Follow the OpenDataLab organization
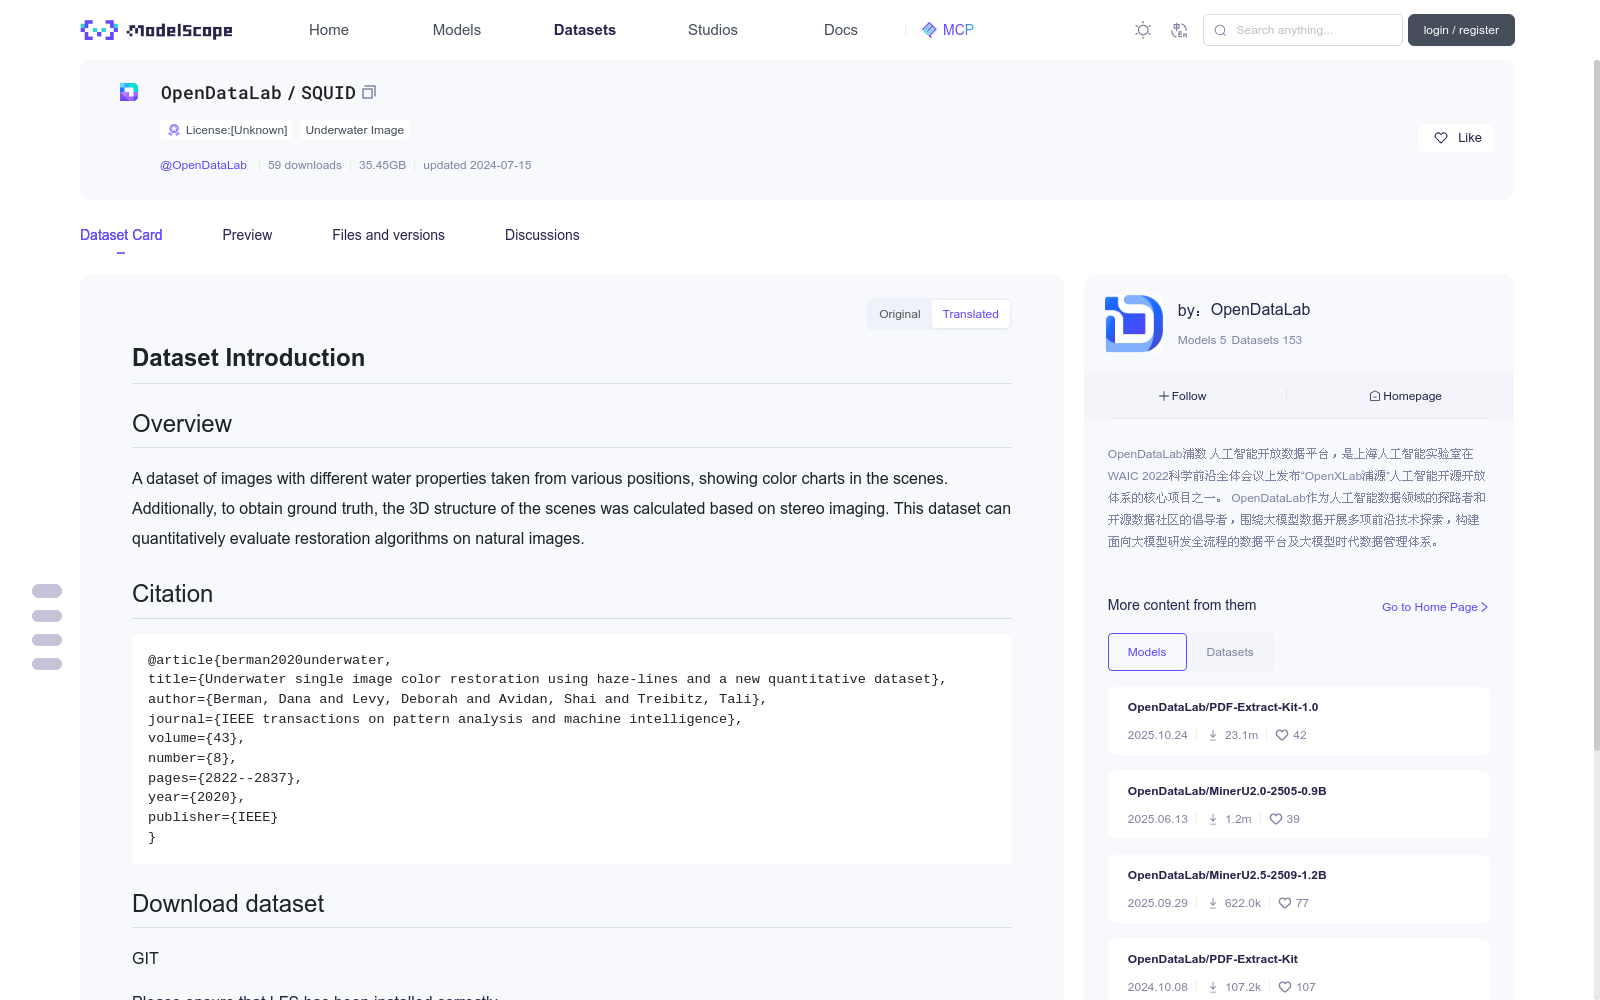This screenshot has width=1600, height=1000. (x=1183, y=396)
